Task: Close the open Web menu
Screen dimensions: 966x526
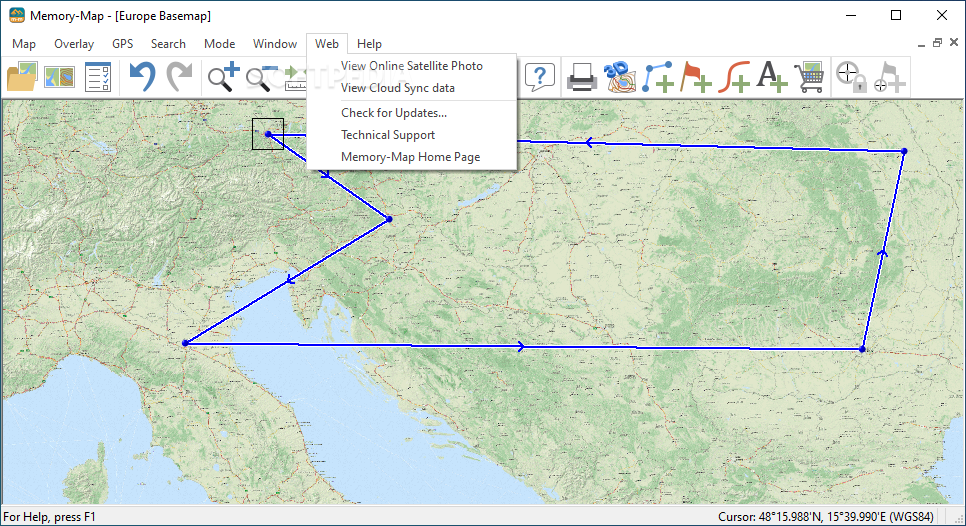Action: (327, 44)
